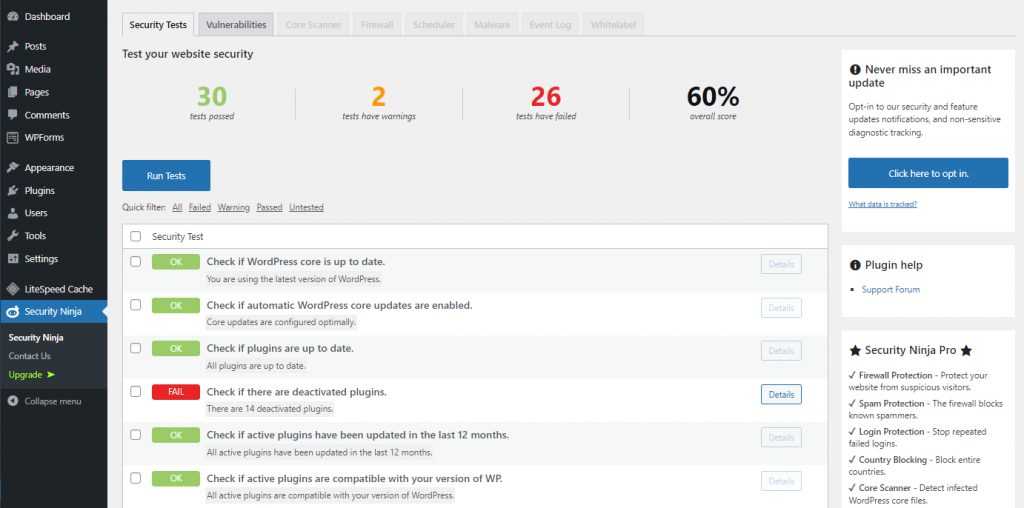1024x508 pixels.
Task: Click the Comments speech bubble icon
Action: 12,115
